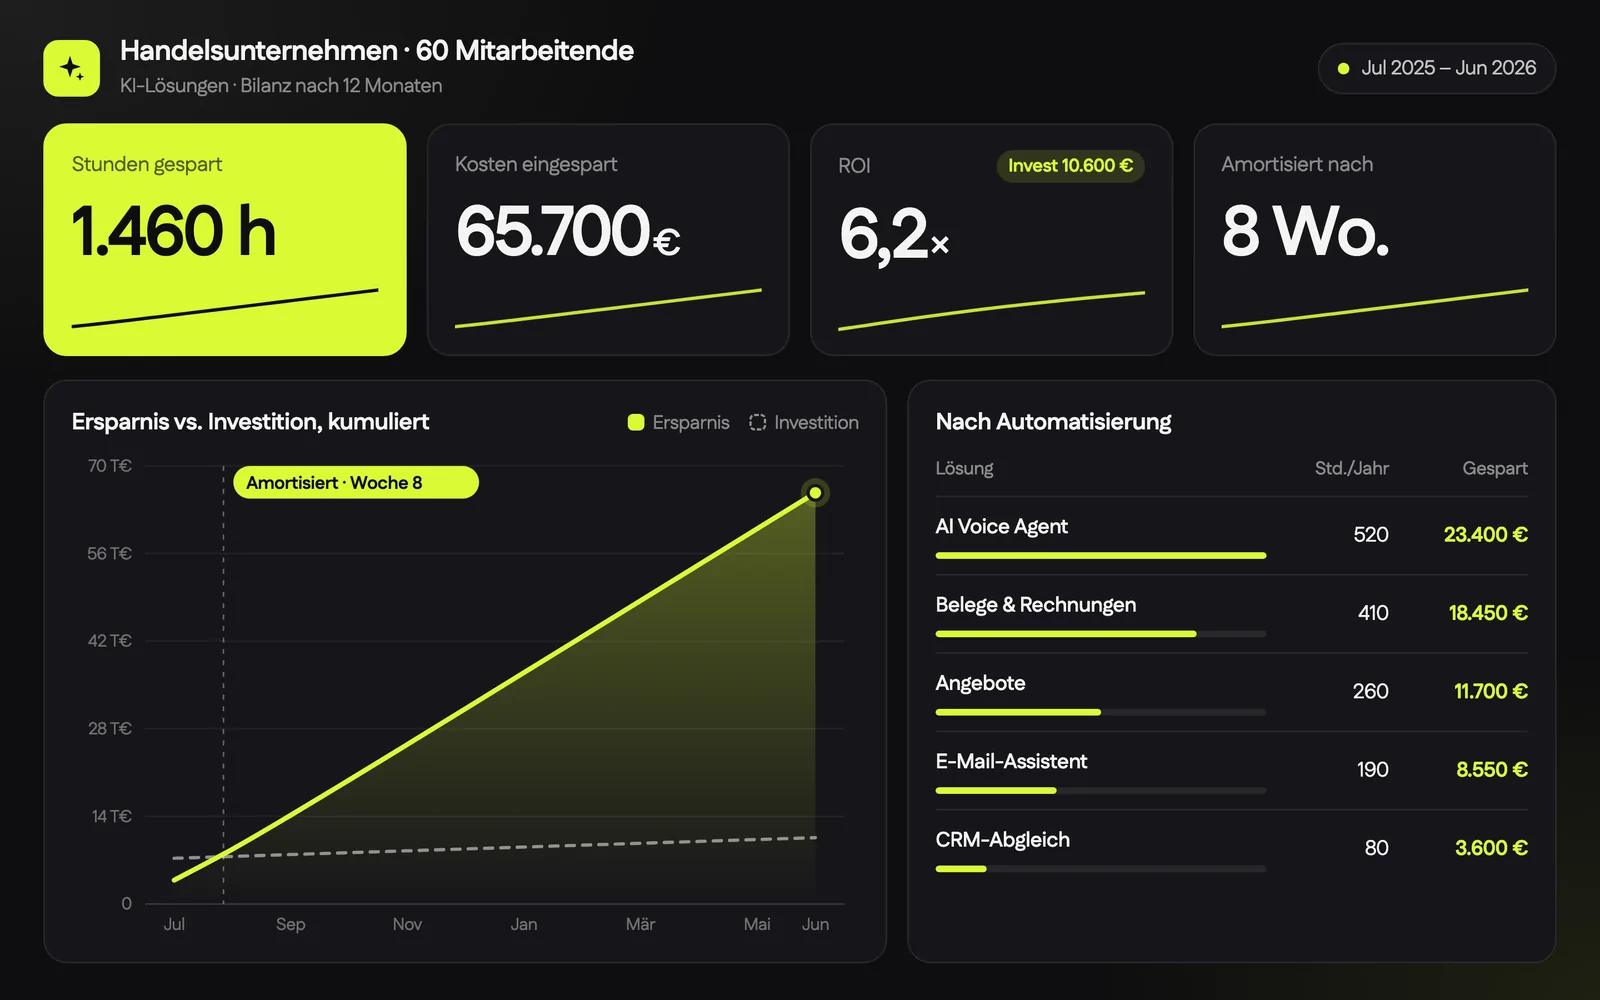Click the Gespart column header
This screenshot has width=1600, height=1000.
coord(1495,468)
